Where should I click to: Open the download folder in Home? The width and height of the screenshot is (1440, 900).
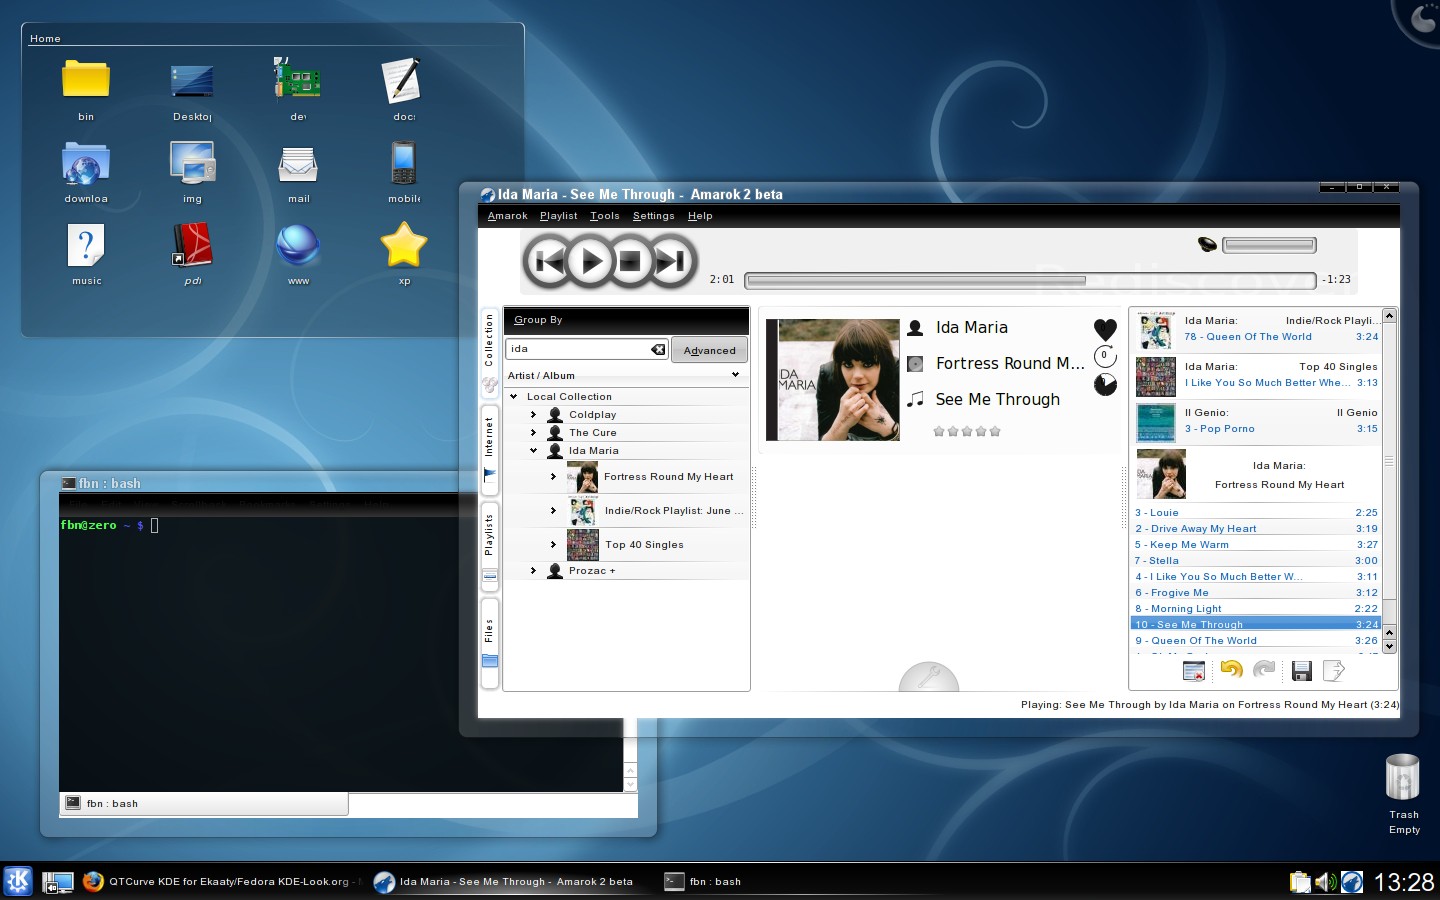click(86, 172)
